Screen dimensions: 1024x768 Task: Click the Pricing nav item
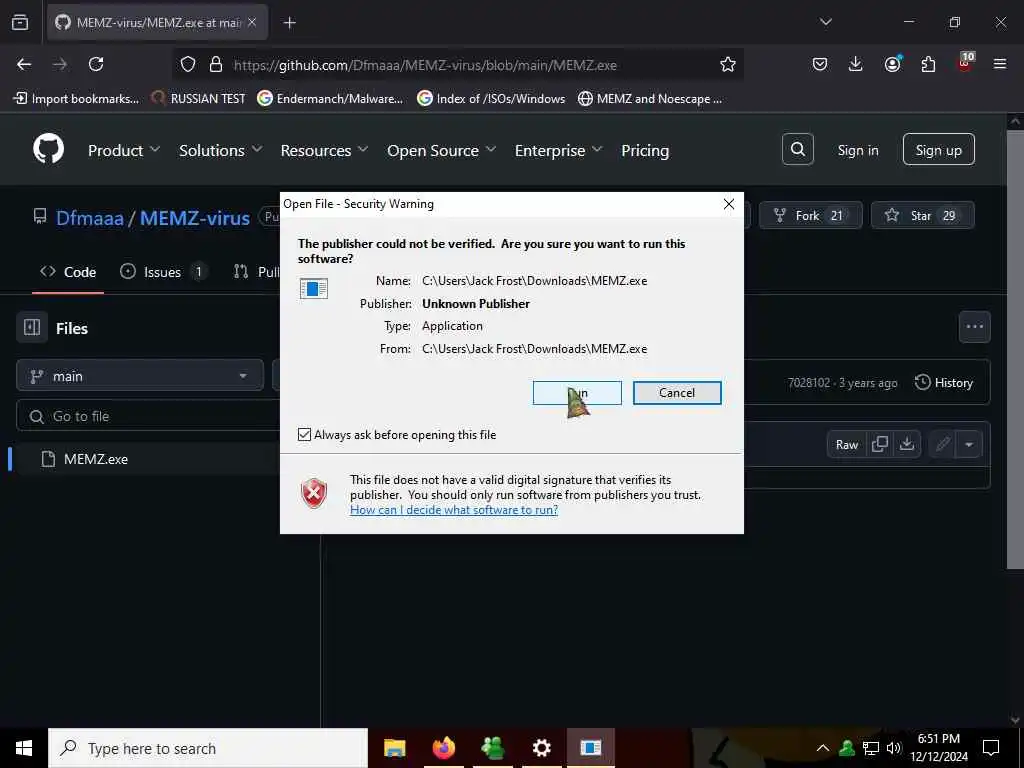(645, 150)
